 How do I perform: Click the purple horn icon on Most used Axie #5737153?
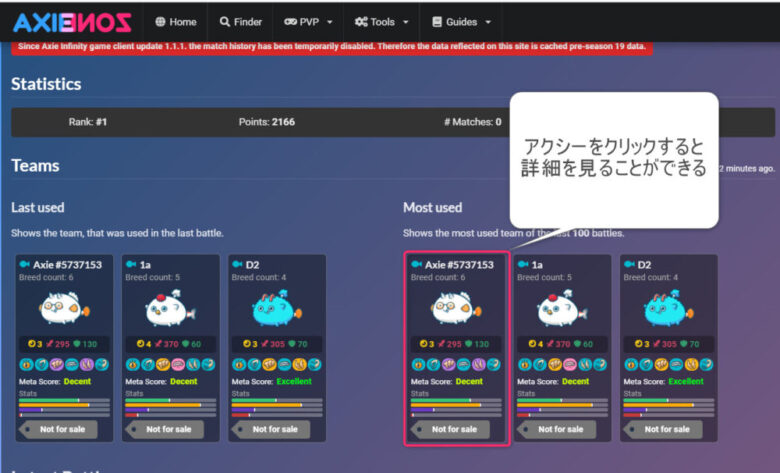click(x=479, y=365)
